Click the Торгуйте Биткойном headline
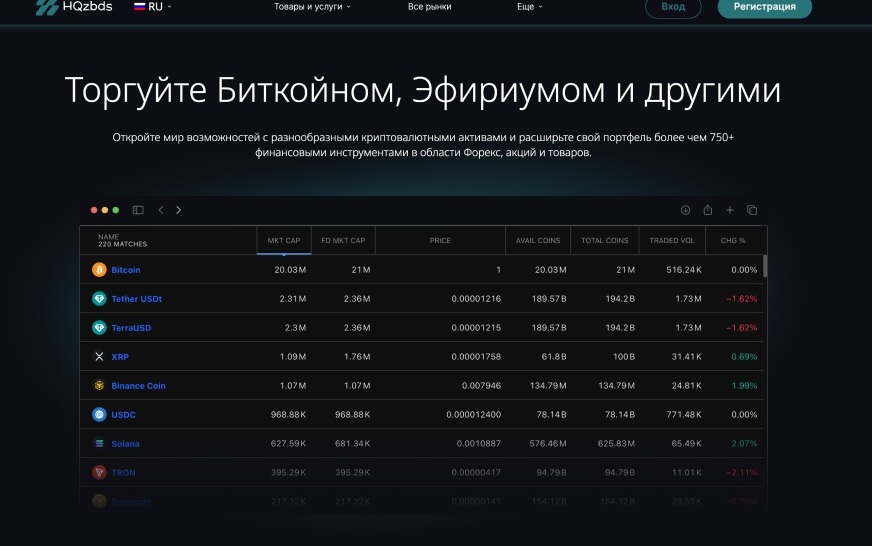Screen dimensions: 872x546 [423, 90]
